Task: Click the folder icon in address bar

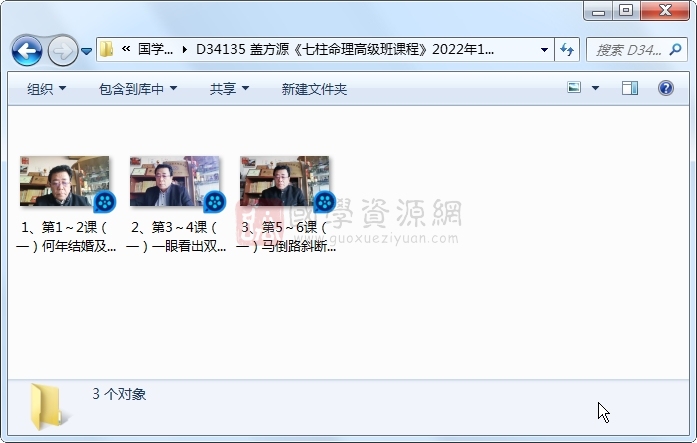Action: click(107, 49)
